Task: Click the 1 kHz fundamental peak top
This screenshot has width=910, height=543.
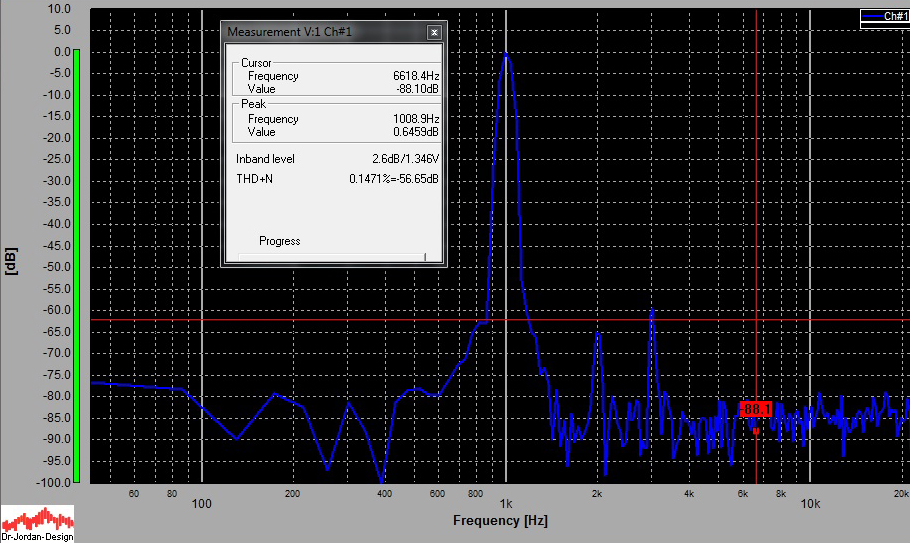Action: pyautogui.click(x=507, y=55)
